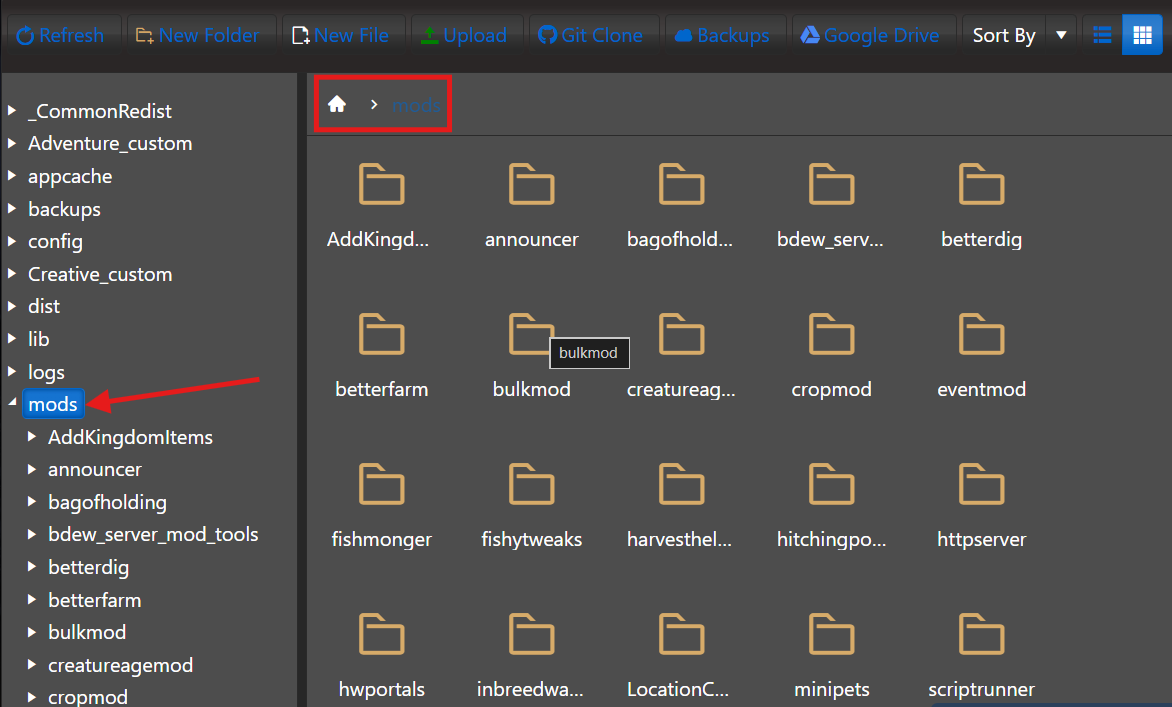Open the httpserver folder icon
The height and width of the screenshot is (707, 1172).
tap(981, 484)
